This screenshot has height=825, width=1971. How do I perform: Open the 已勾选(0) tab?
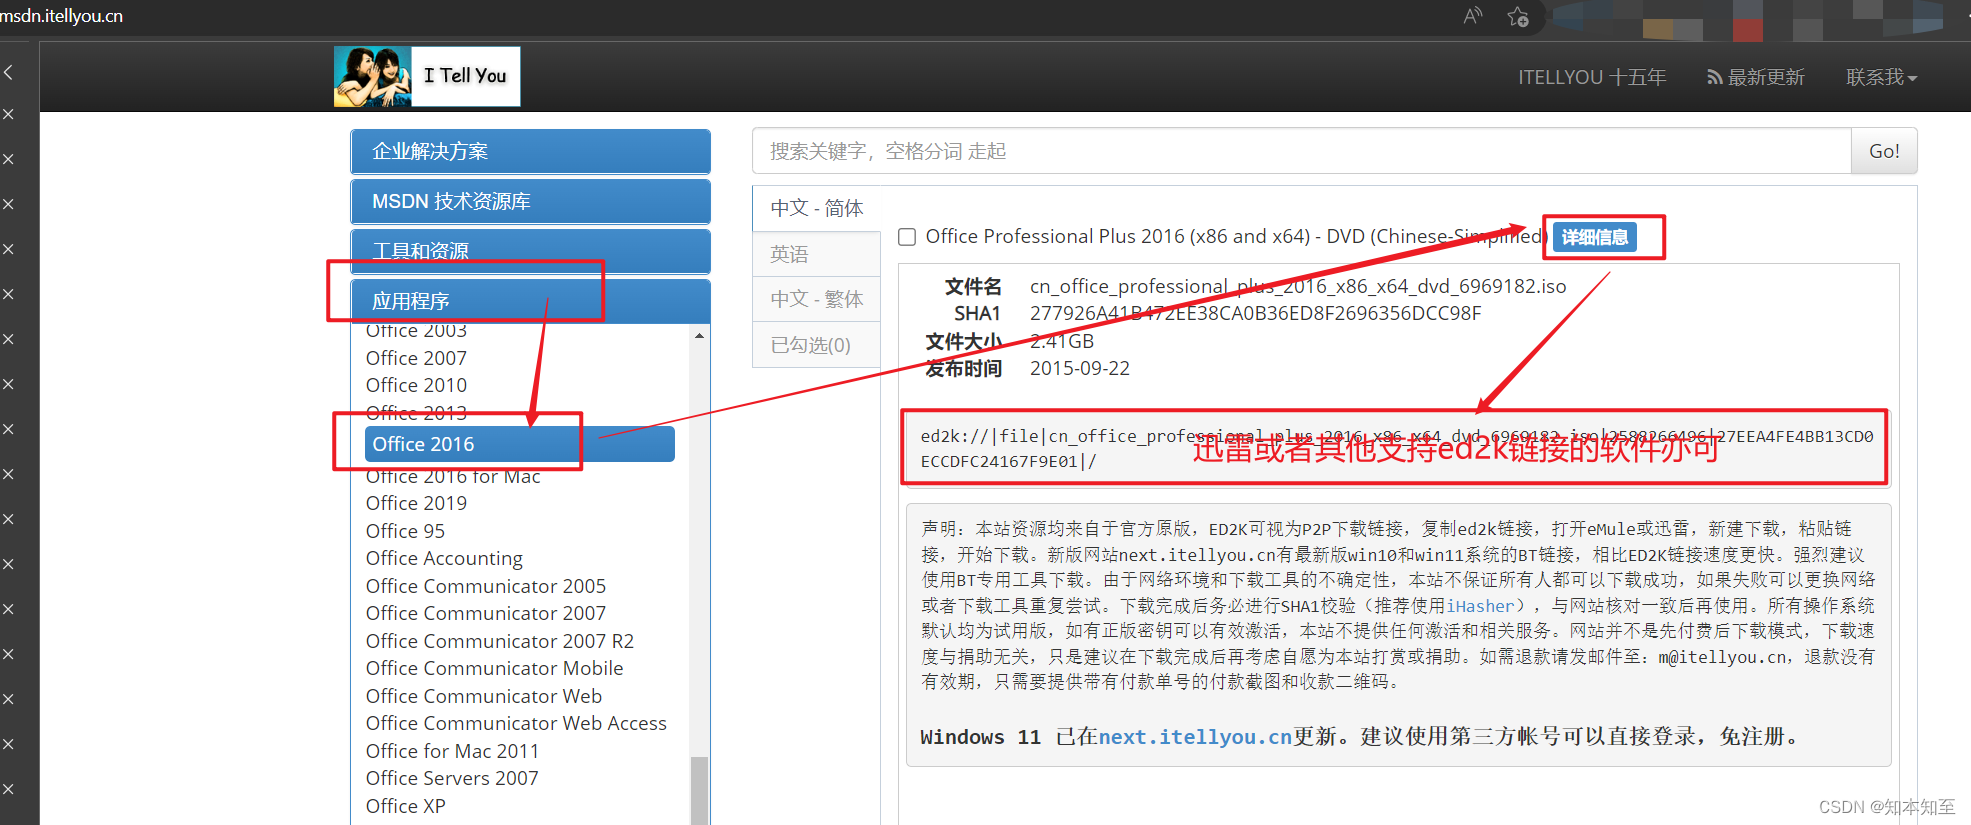[816, 345]
